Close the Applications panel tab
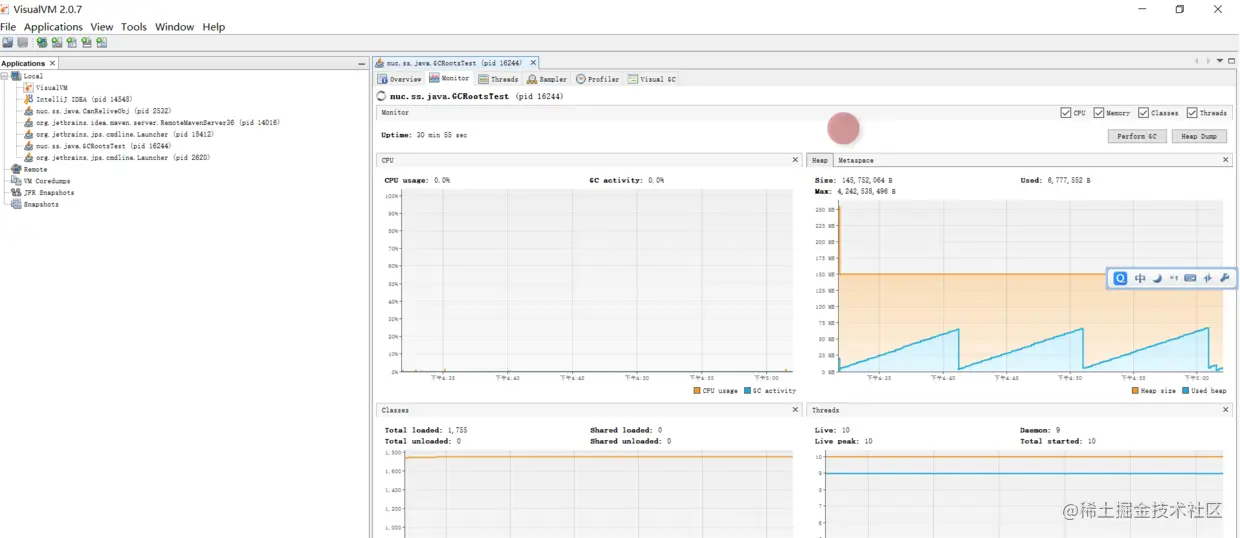1240x538 pixels. 53,63
